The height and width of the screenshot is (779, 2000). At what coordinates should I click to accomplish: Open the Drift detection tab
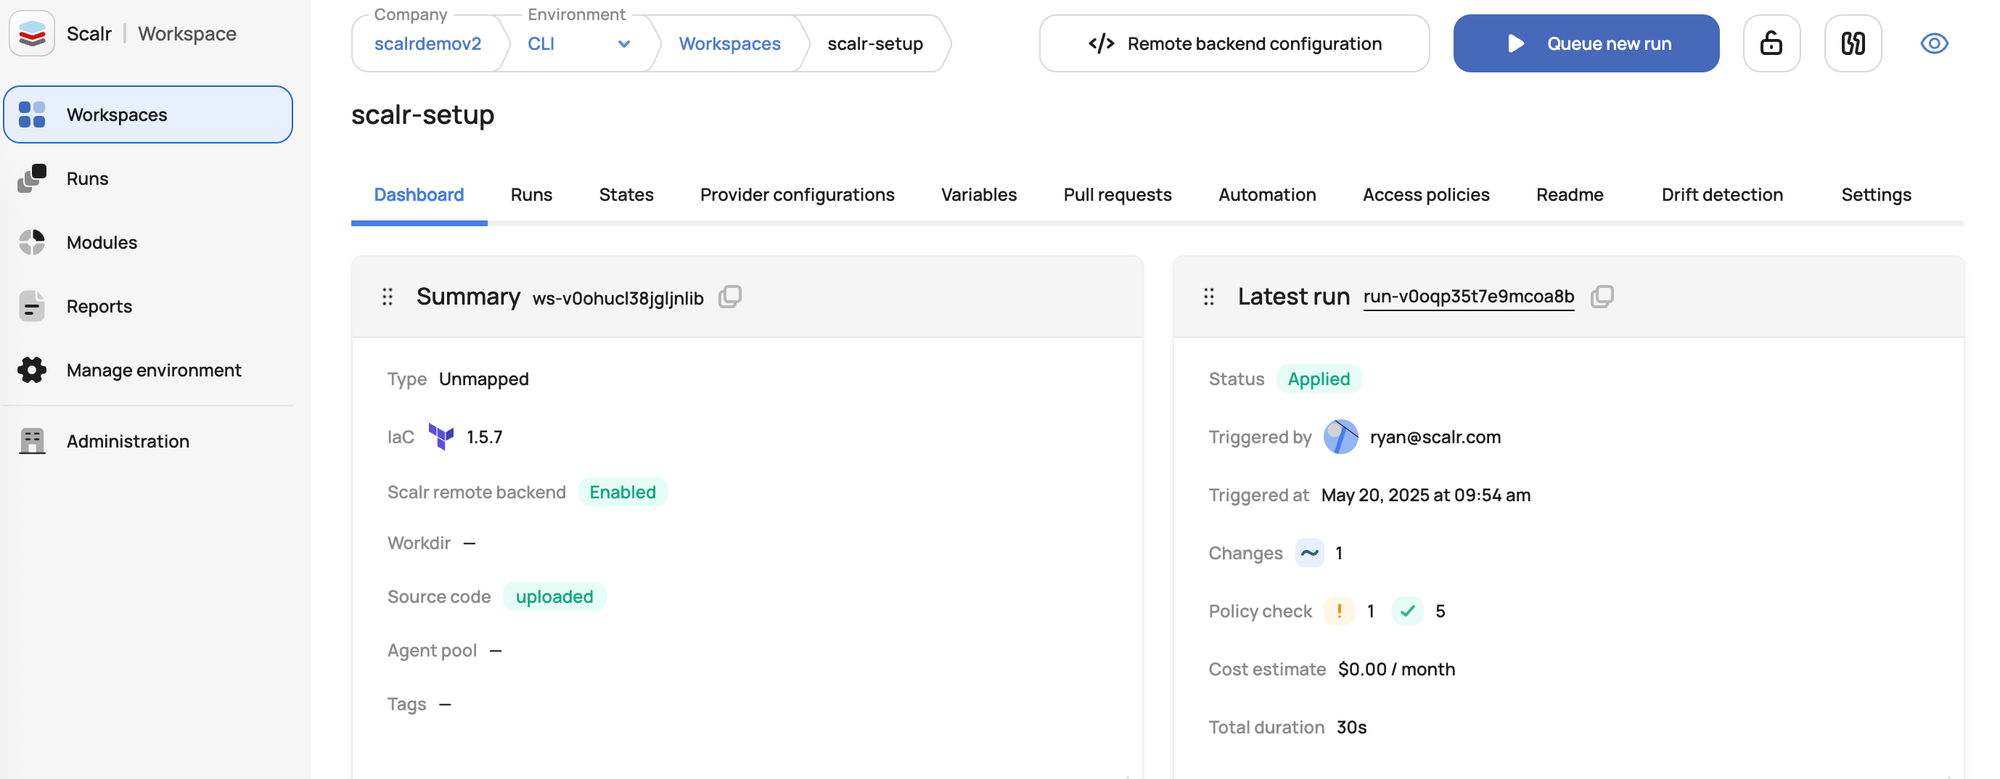pos(1722,195)
